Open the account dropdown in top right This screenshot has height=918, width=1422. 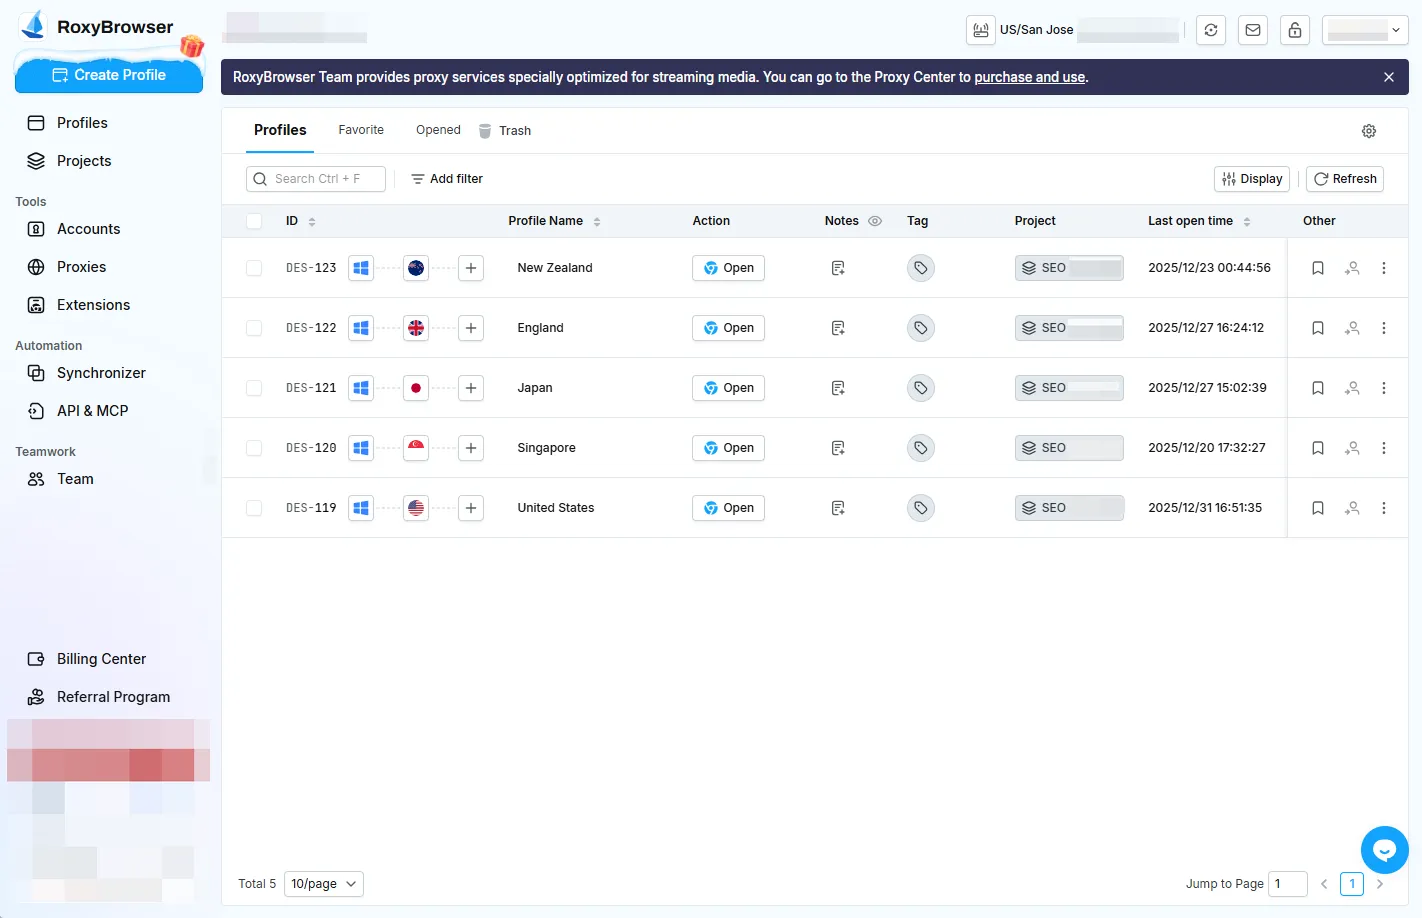pyautogui.click(x=1364, y=30)
